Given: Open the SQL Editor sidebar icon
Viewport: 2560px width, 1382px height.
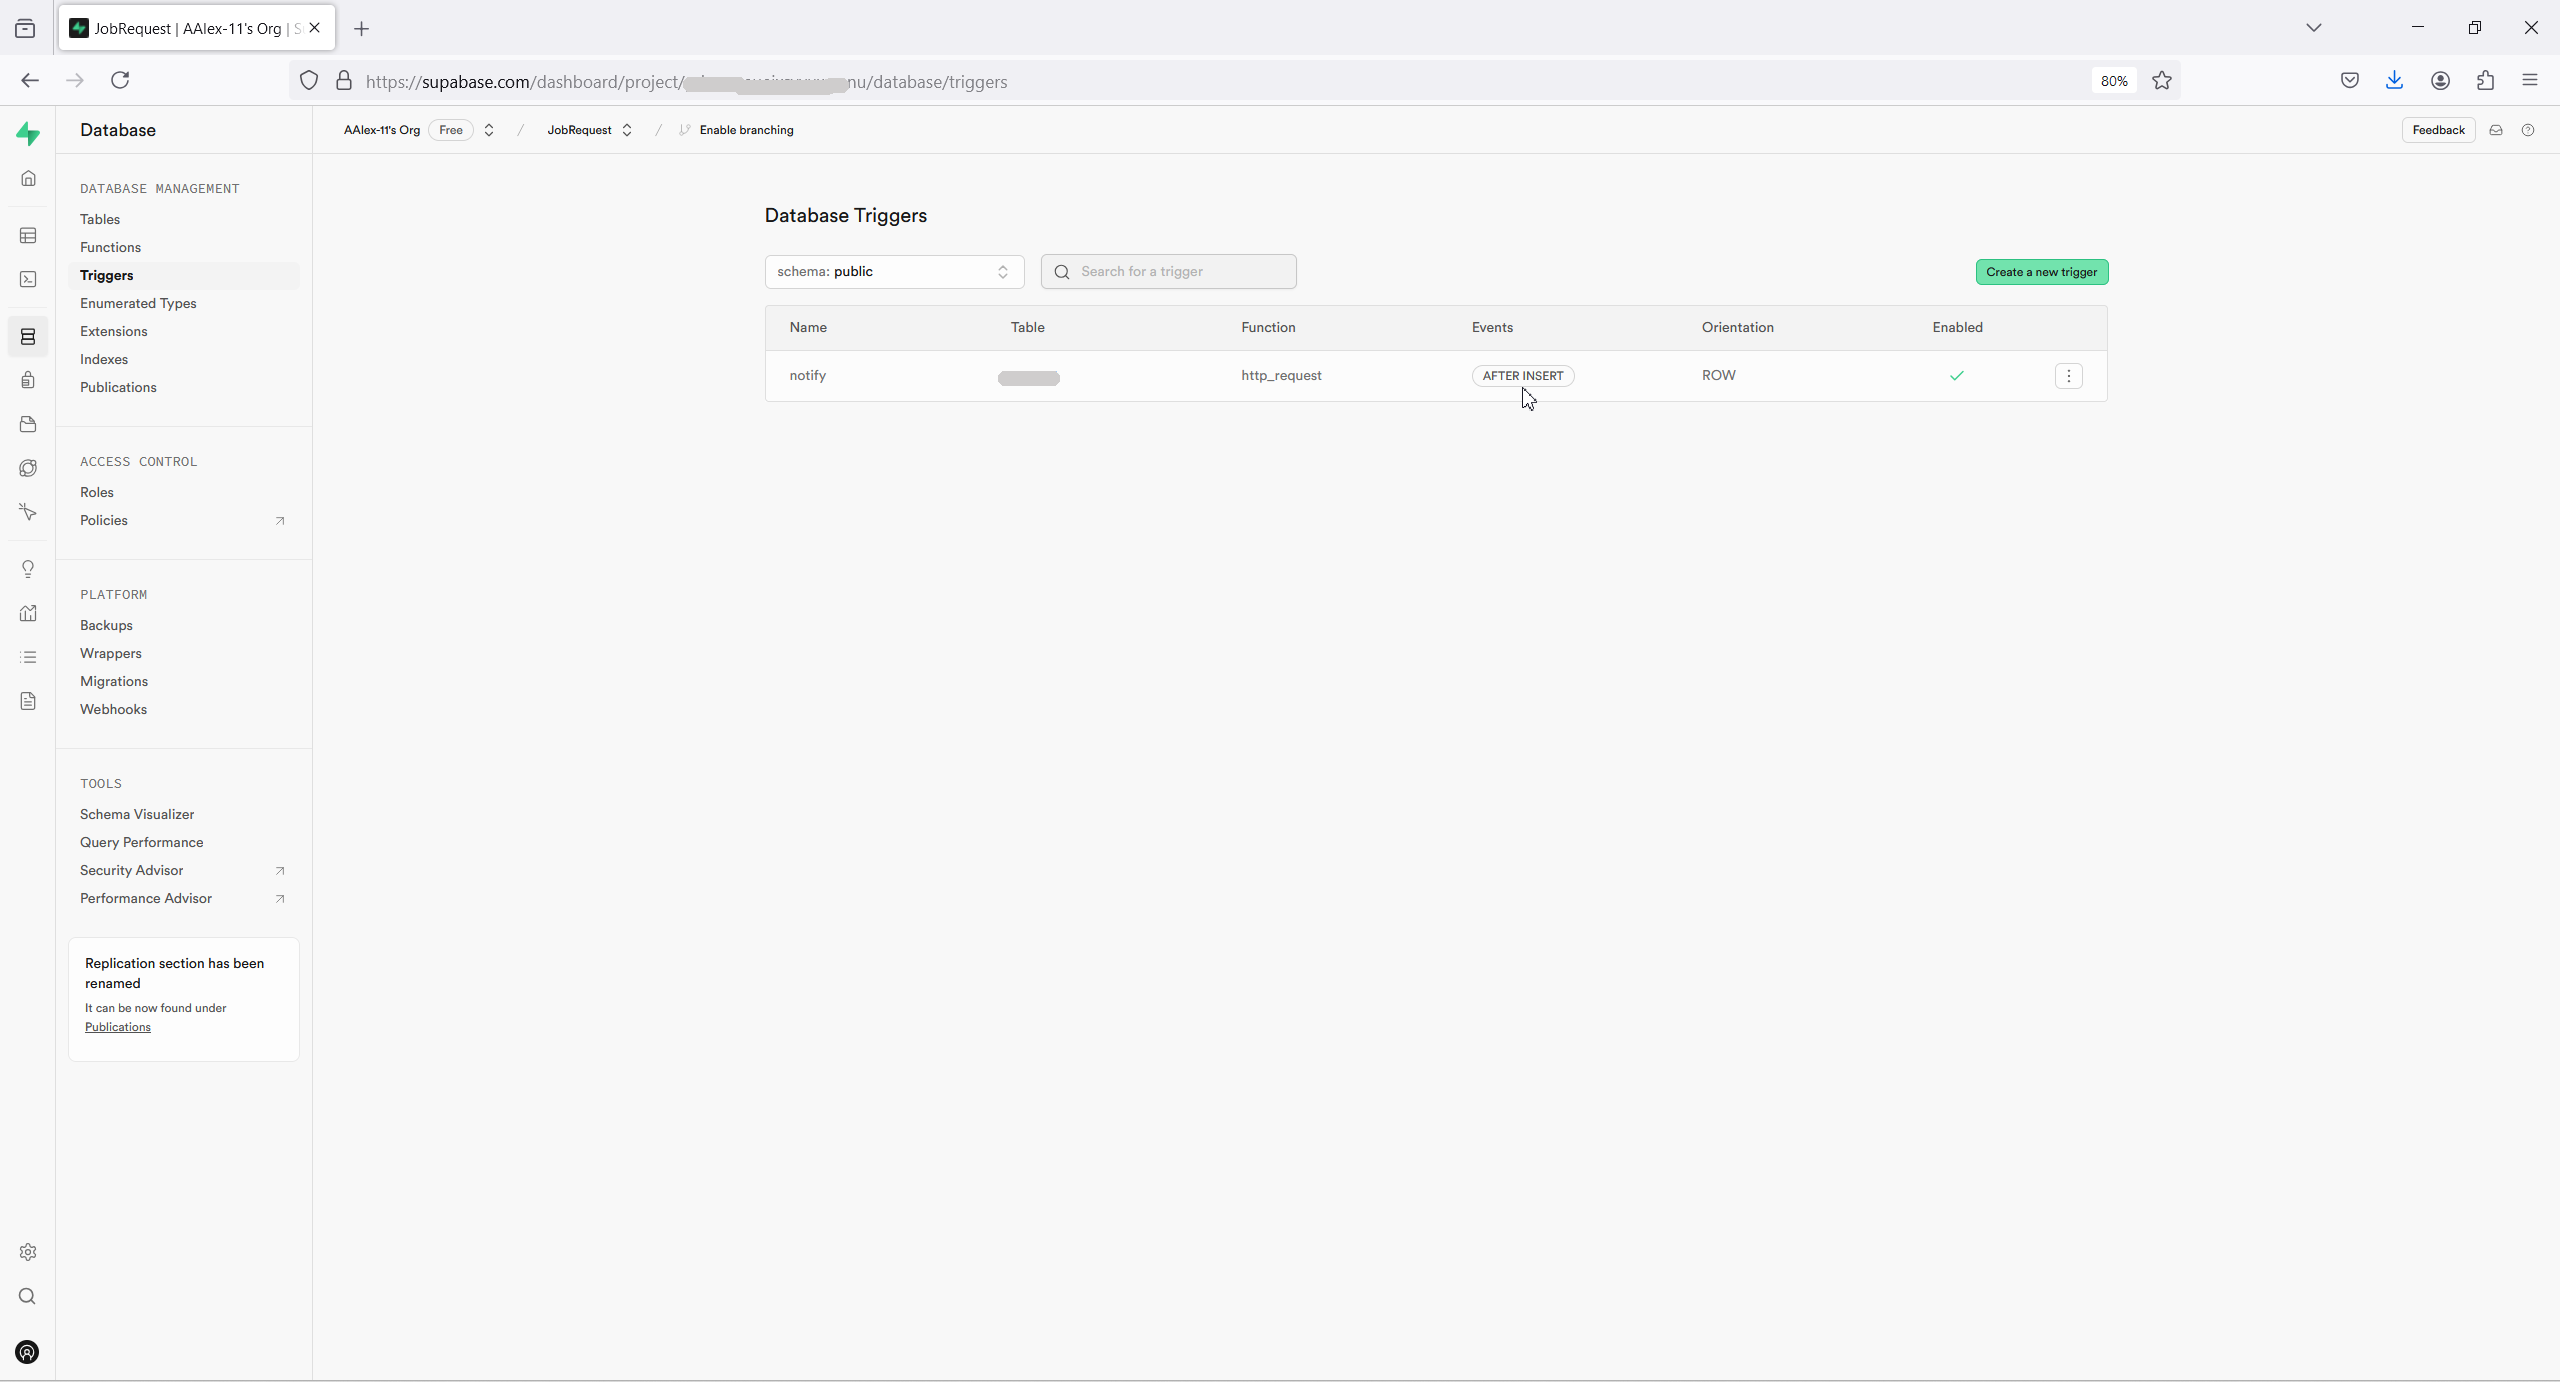Looking at the screenshot, I should pos(28,280).
